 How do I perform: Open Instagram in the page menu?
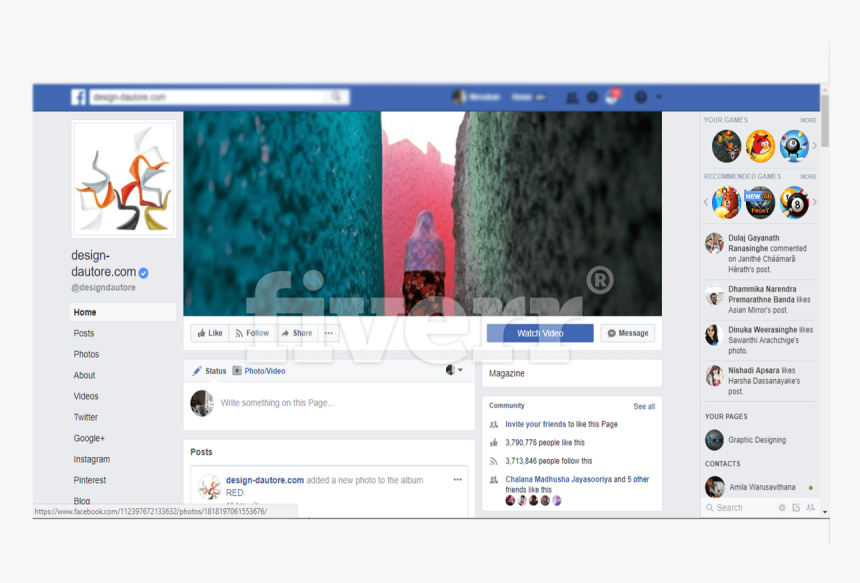pyautogui.click(x=92, y=459)
